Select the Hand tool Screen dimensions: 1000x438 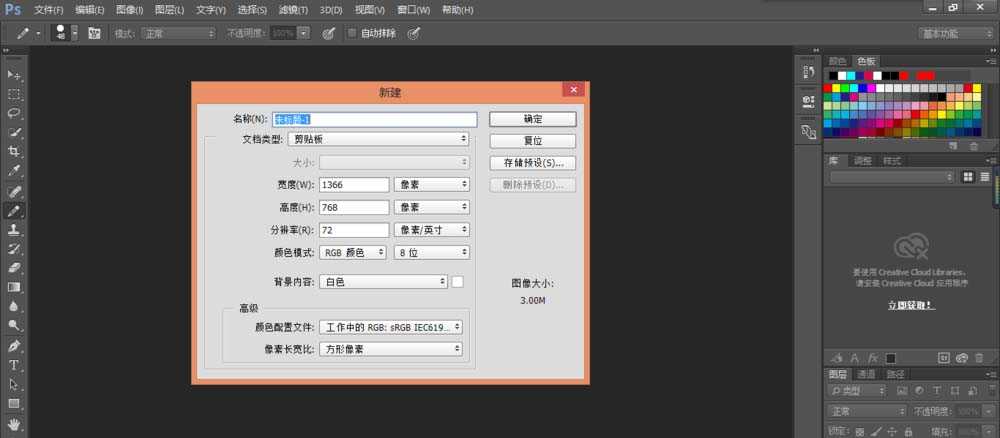click(x=14, y=424)
